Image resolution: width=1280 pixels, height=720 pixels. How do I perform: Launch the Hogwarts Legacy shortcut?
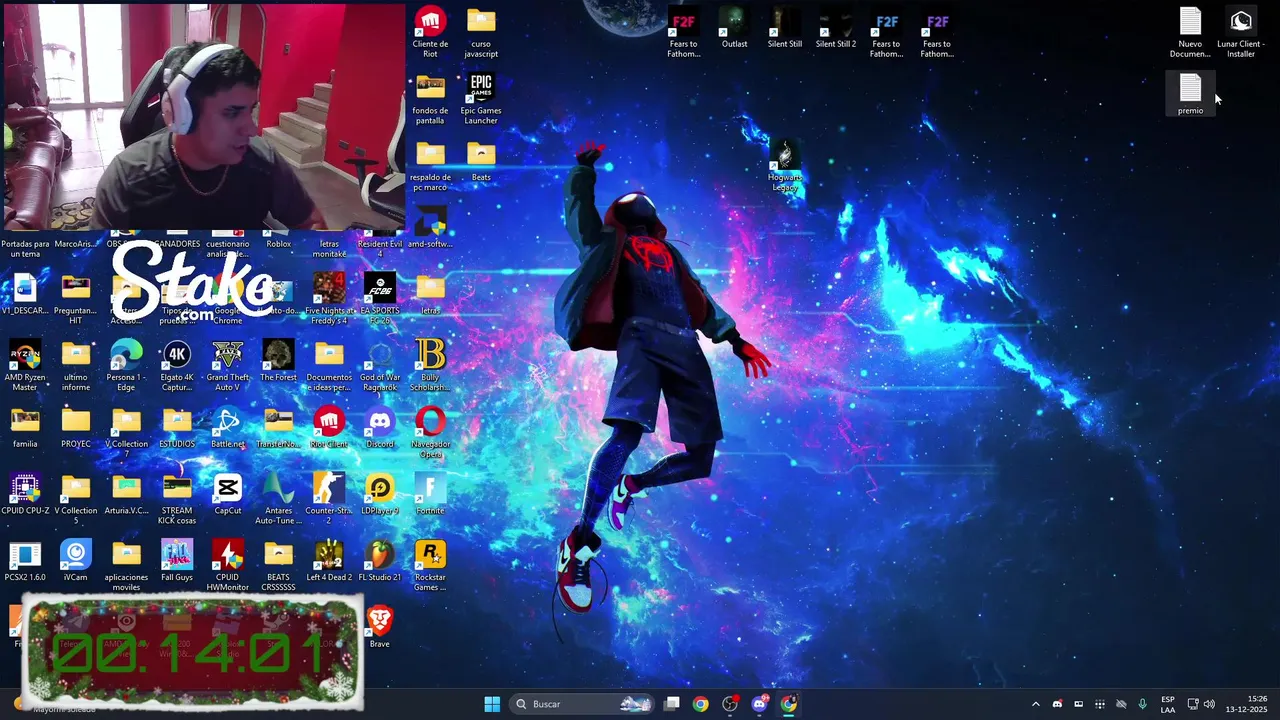click(x=785, y=166)
